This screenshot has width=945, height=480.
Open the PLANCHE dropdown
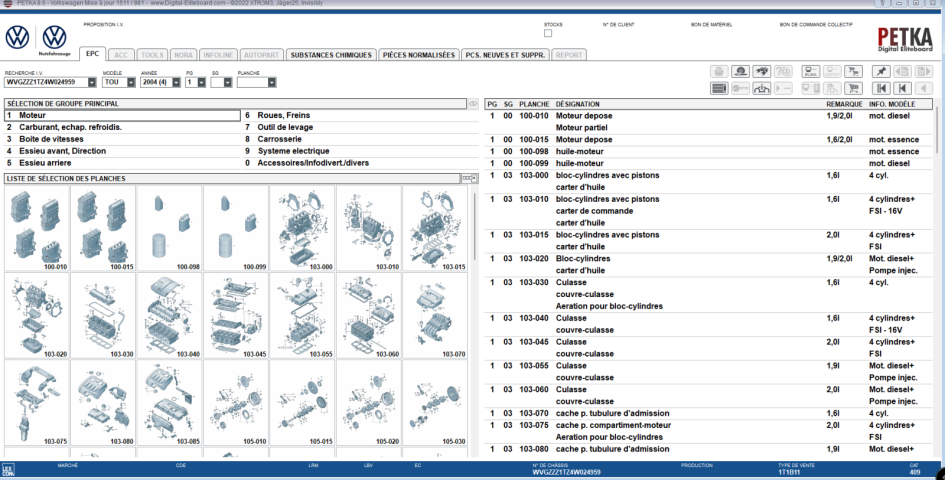272,83
